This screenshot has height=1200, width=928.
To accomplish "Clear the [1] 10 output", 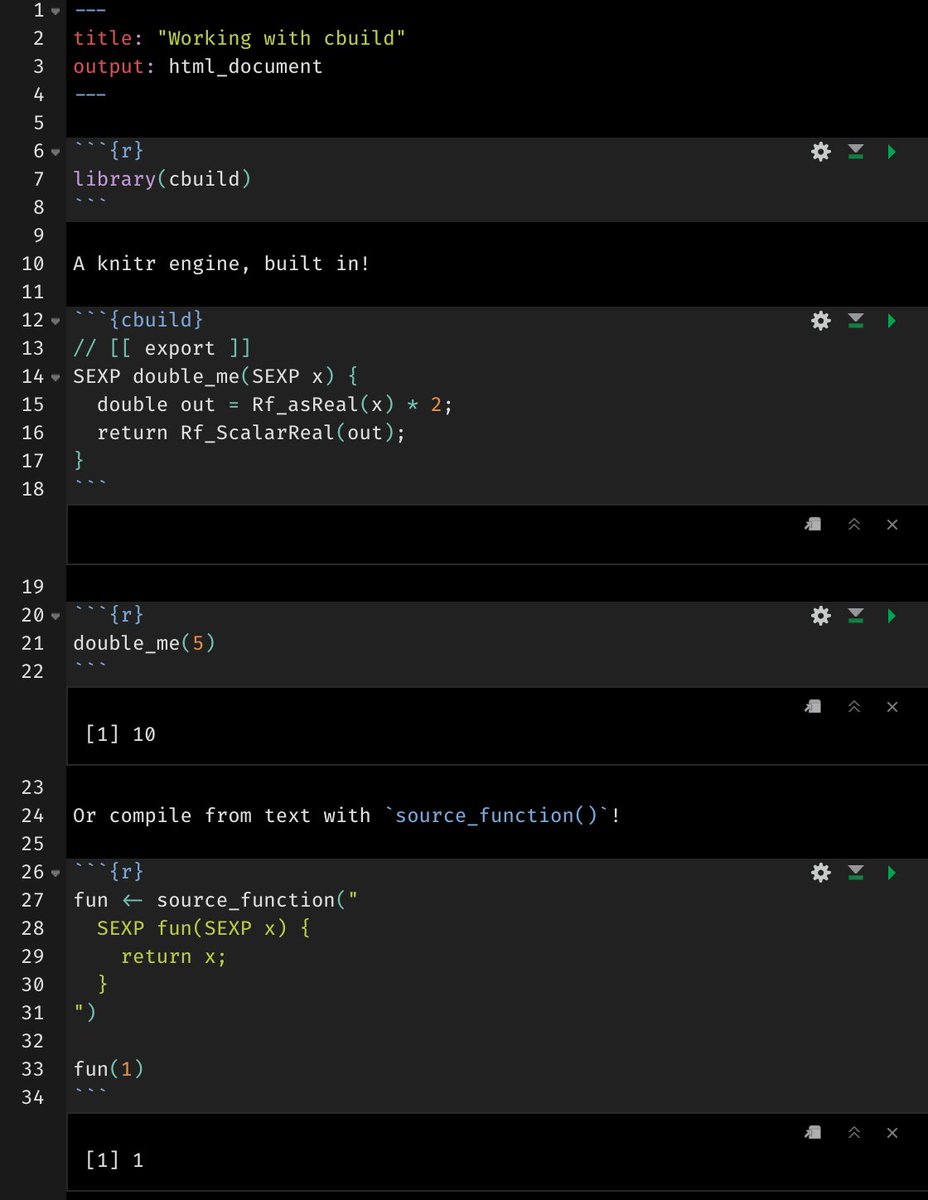I will (x=892, y=706).
